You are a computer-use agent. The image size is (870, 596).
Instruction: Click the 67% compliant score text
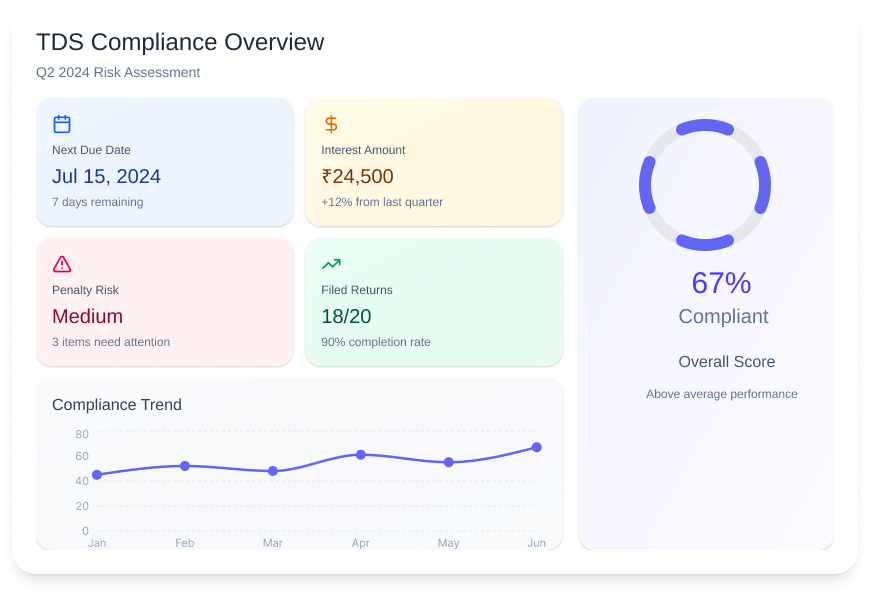(x=721, y=284)
